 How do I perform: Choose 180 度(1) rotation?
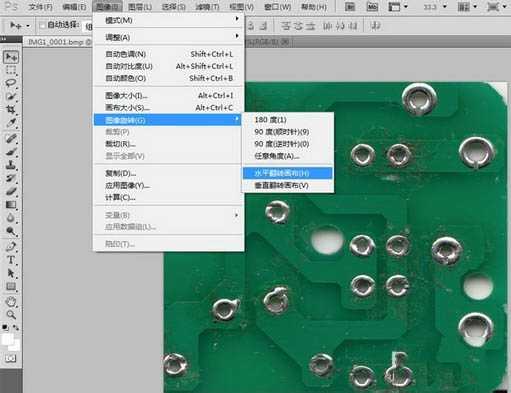[288, 119]
